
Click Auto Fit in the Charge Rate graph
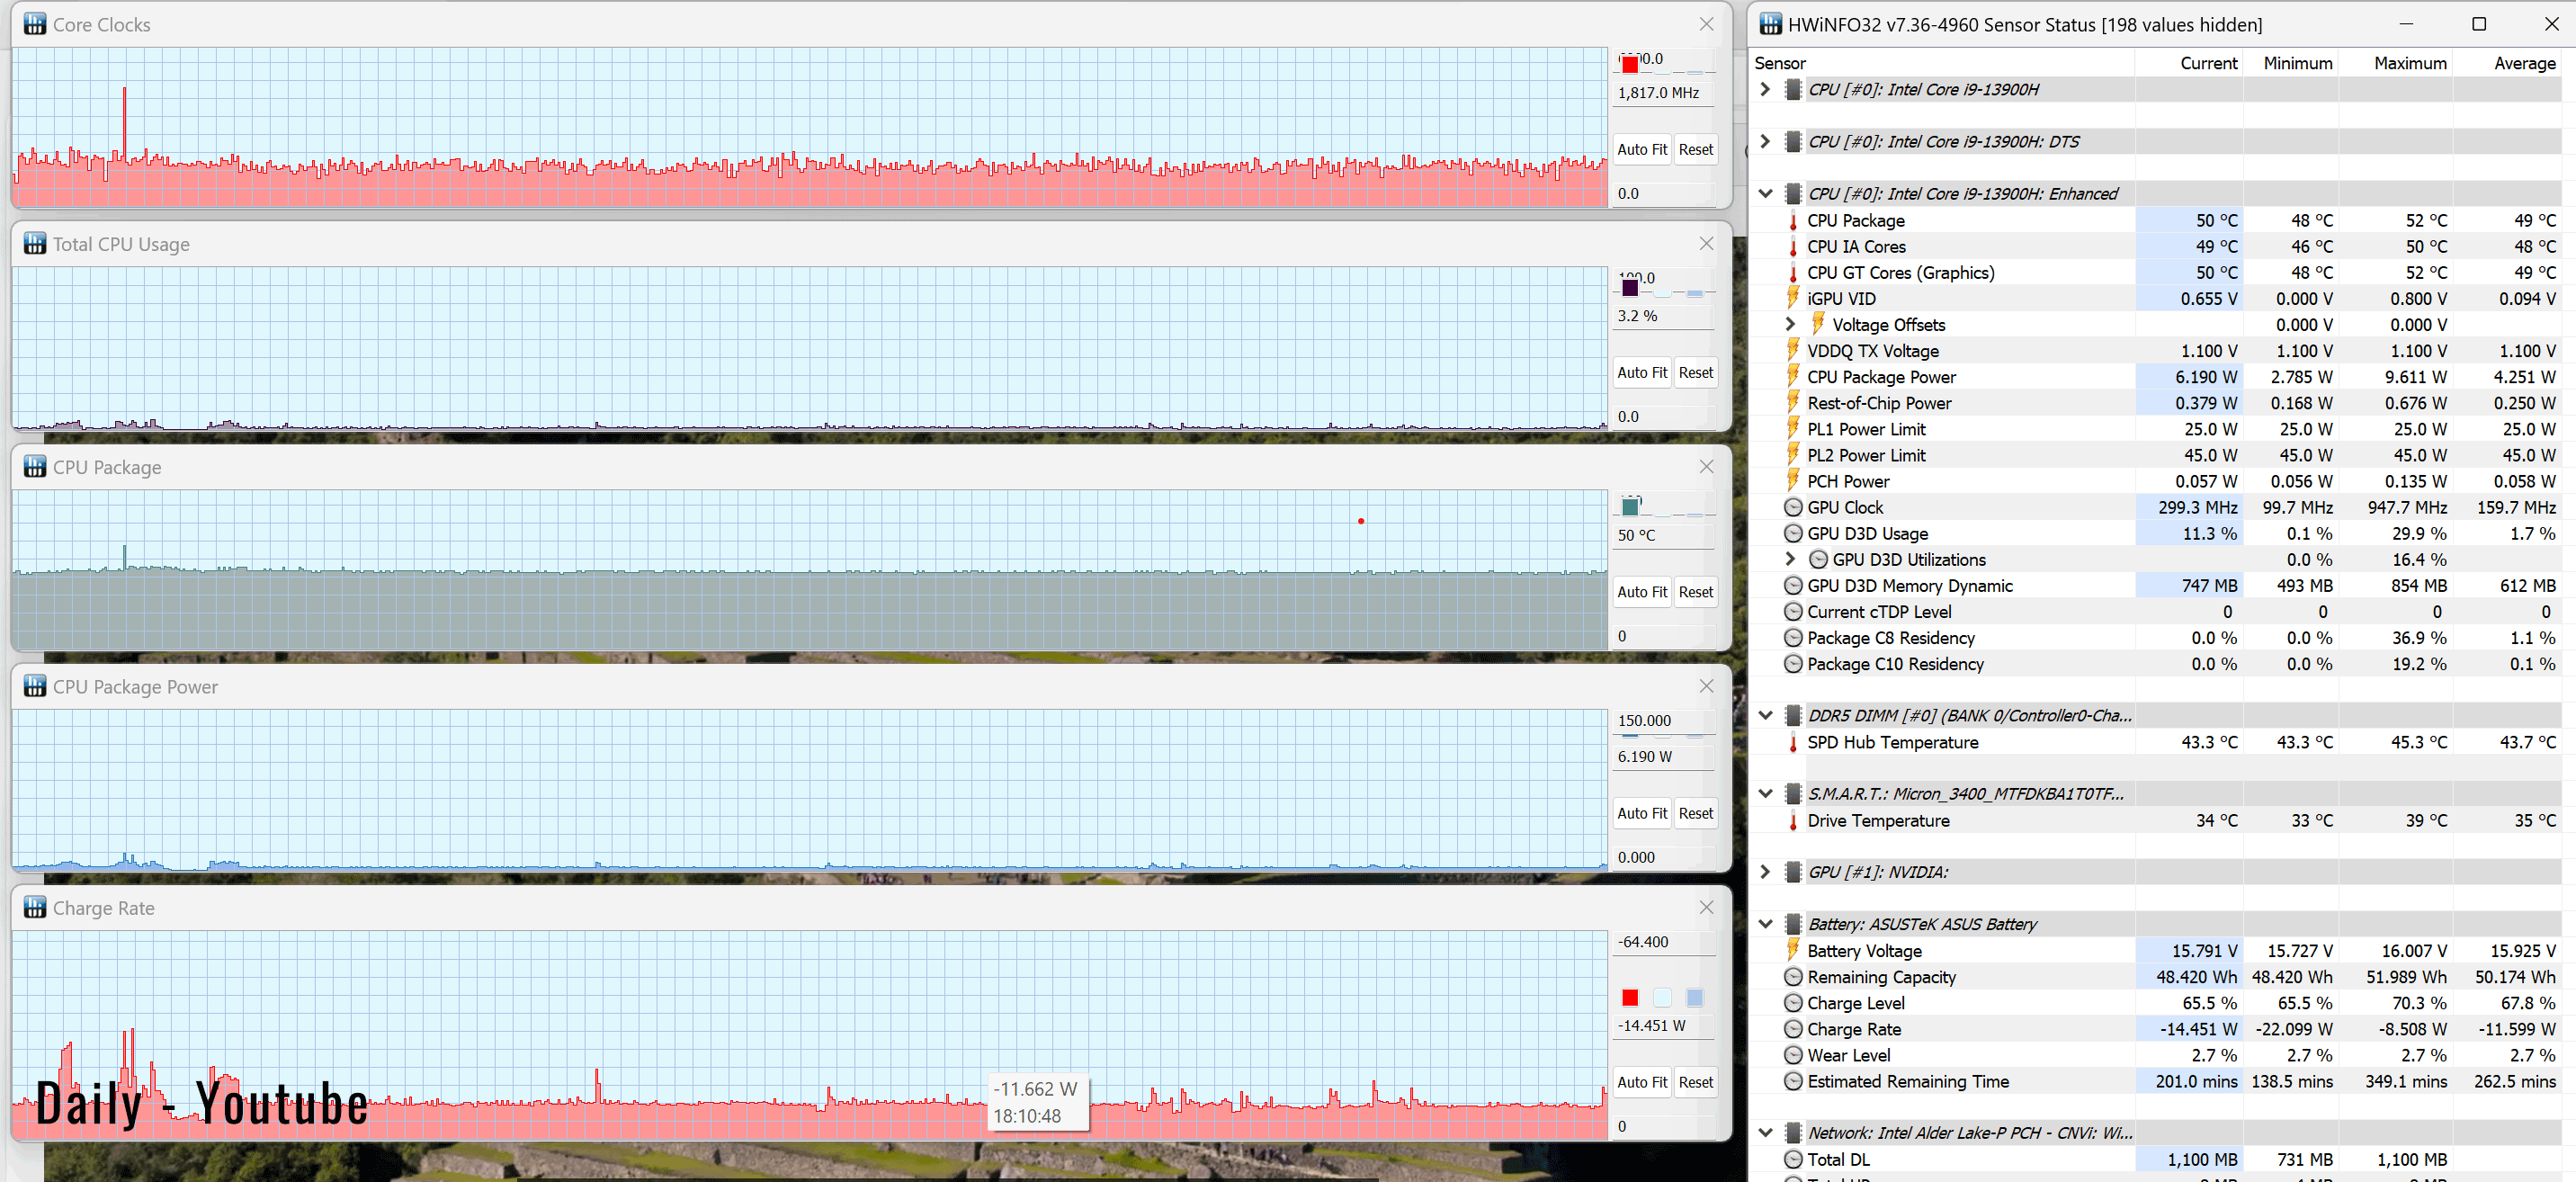(x=1642, y=1082)
